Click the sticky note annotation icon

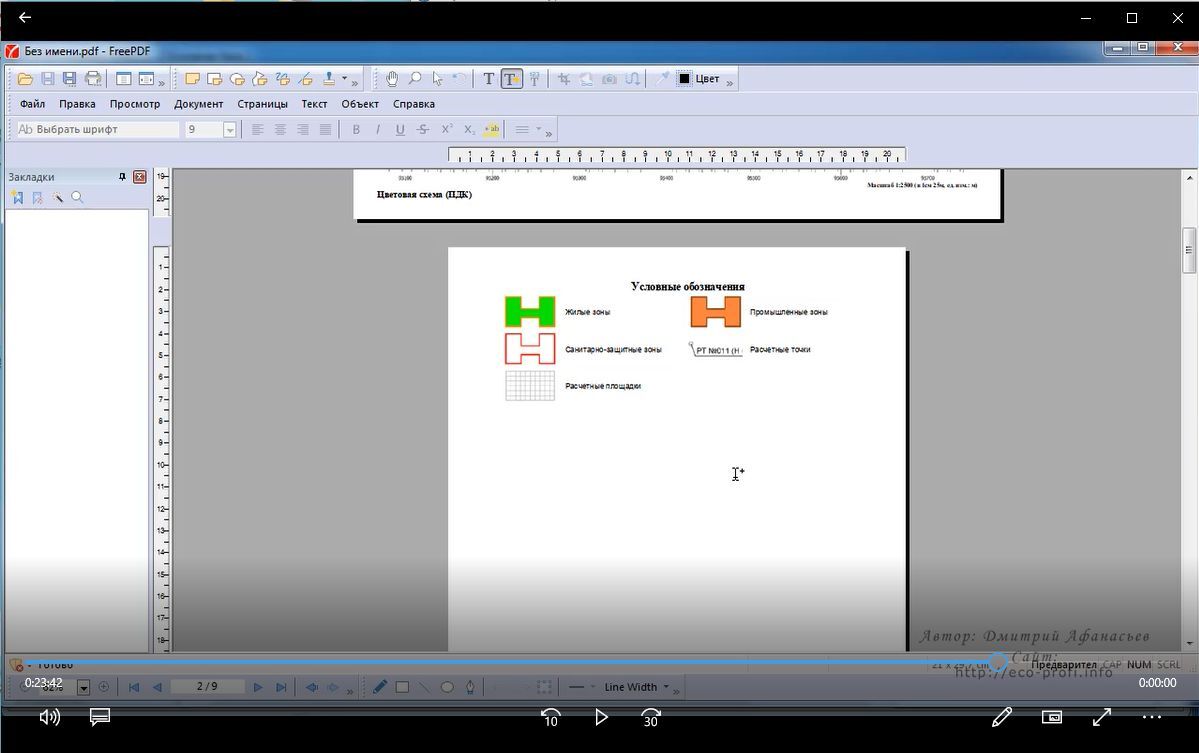(x=193, y=79)
